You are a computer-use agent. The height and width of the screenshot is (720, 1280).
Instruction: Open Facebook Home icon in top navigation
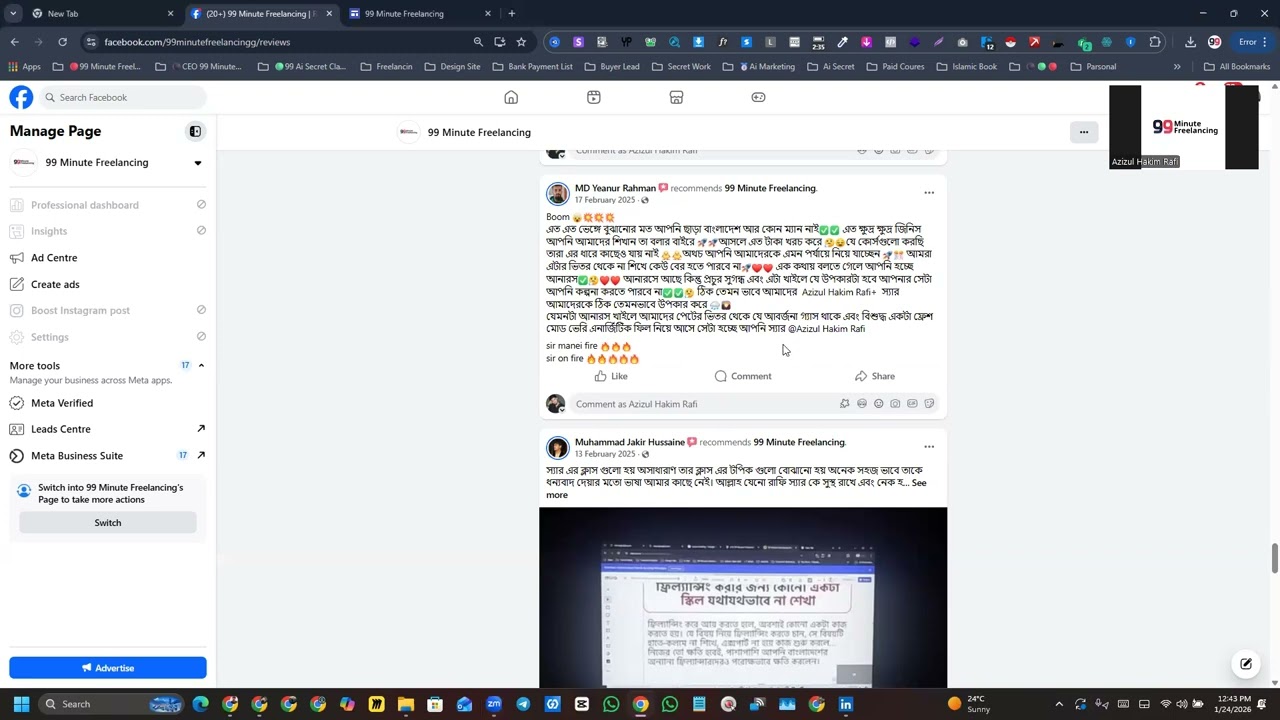(511, 97)
